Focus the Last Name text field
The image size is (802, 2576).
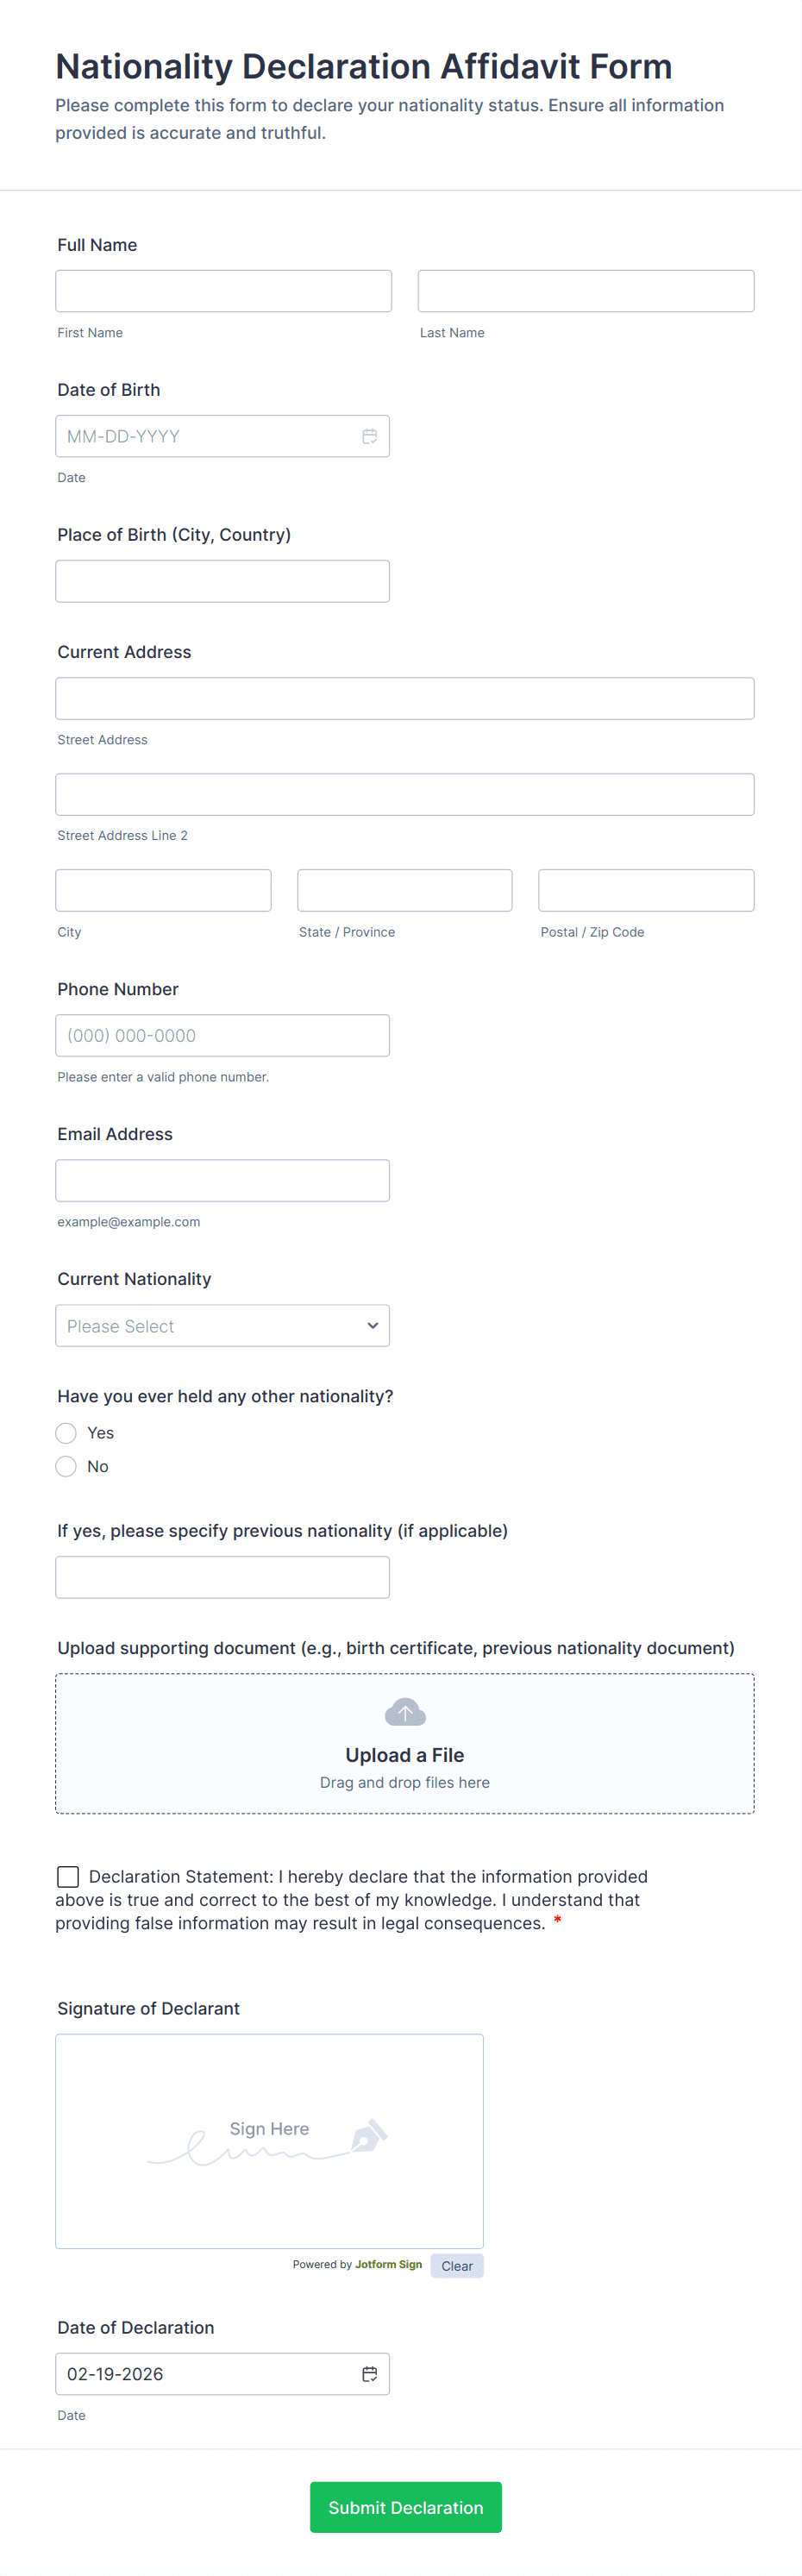tap(585, 291)
